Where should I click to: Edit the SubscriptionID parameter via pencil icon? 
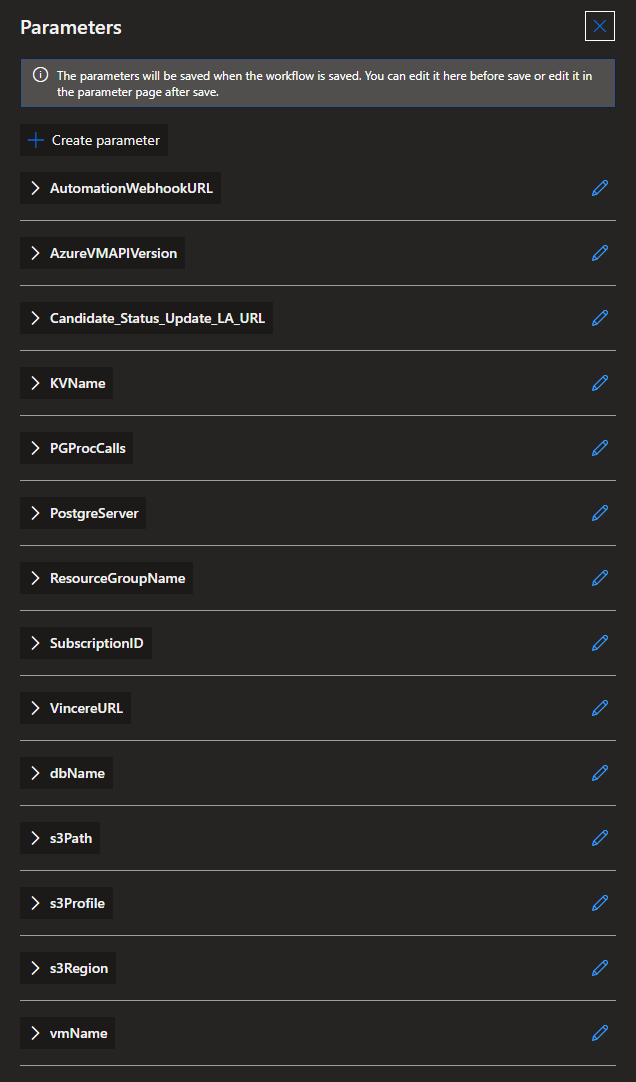click(x=600, y=643)
